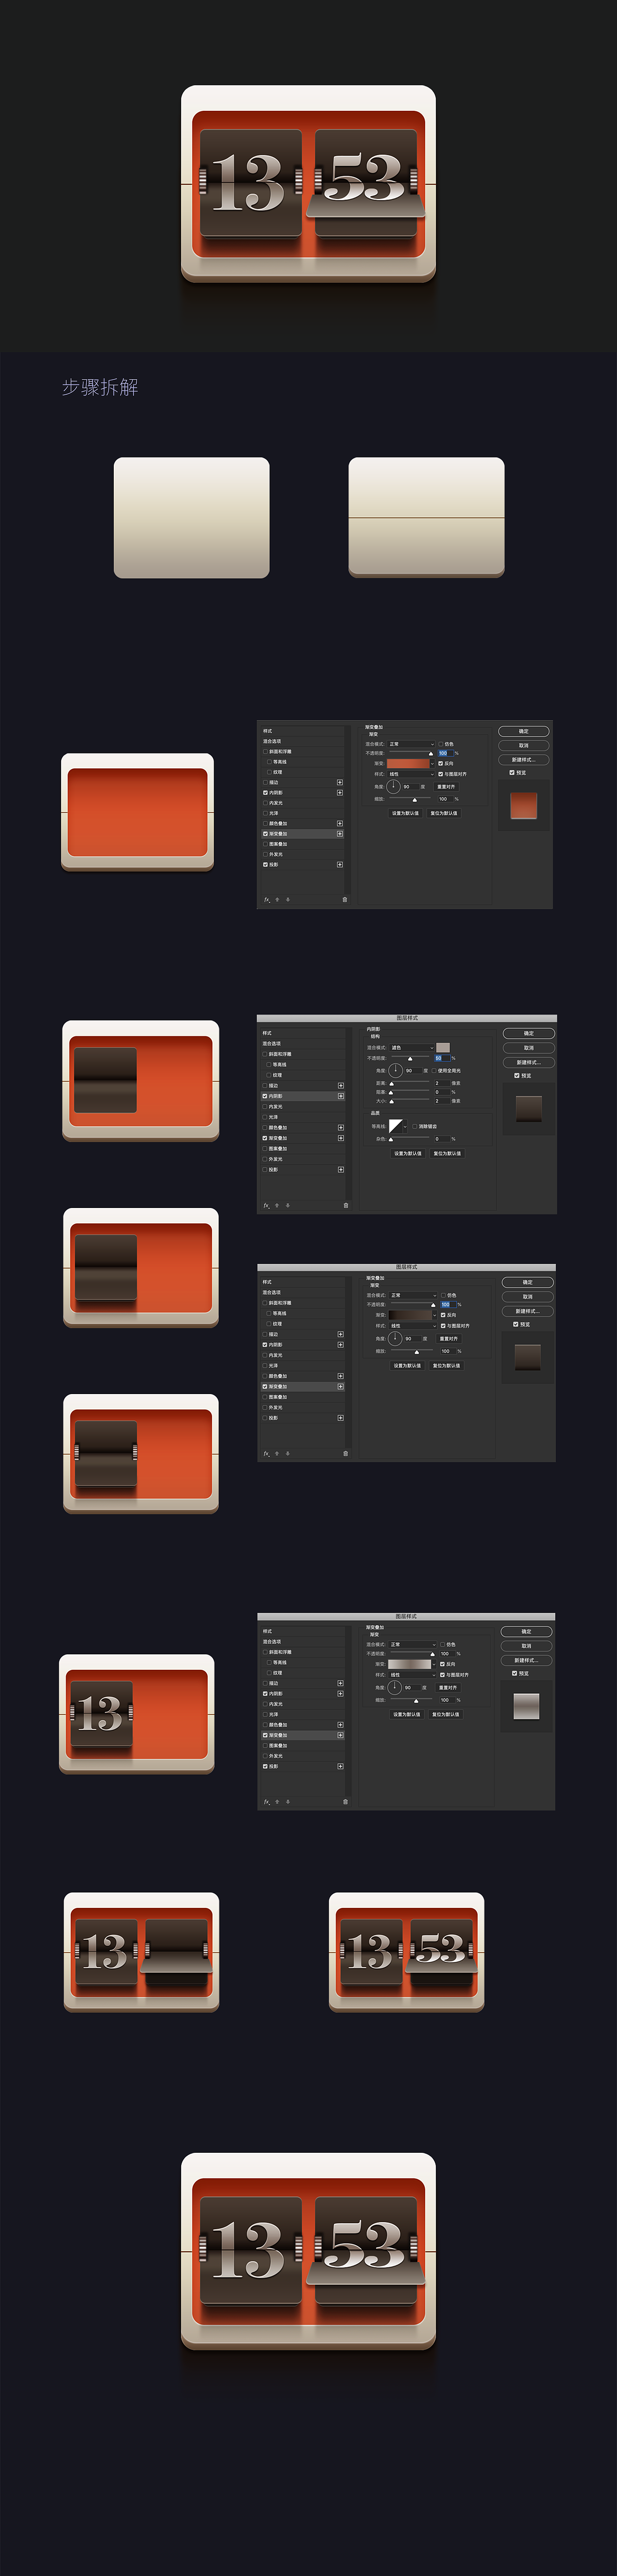Uncheck 预览 in the orange gradient dialog
This screenshot has width=617, height=2576.
[x=512, y=772]
